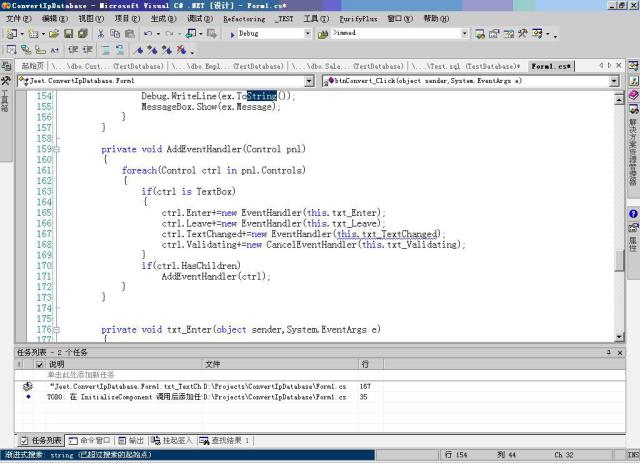Click the Decrease Indent icon
The image size is (640, 463).
click(x=73, y=50)
